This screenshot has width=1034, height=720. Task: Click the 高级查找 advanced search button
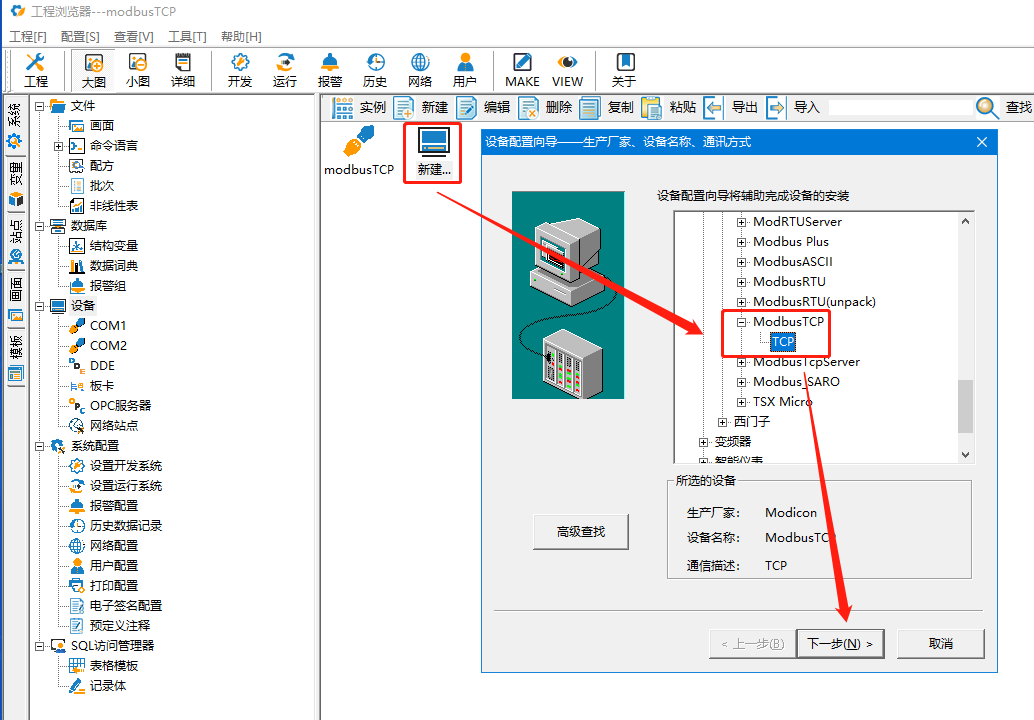coord(581,532)
